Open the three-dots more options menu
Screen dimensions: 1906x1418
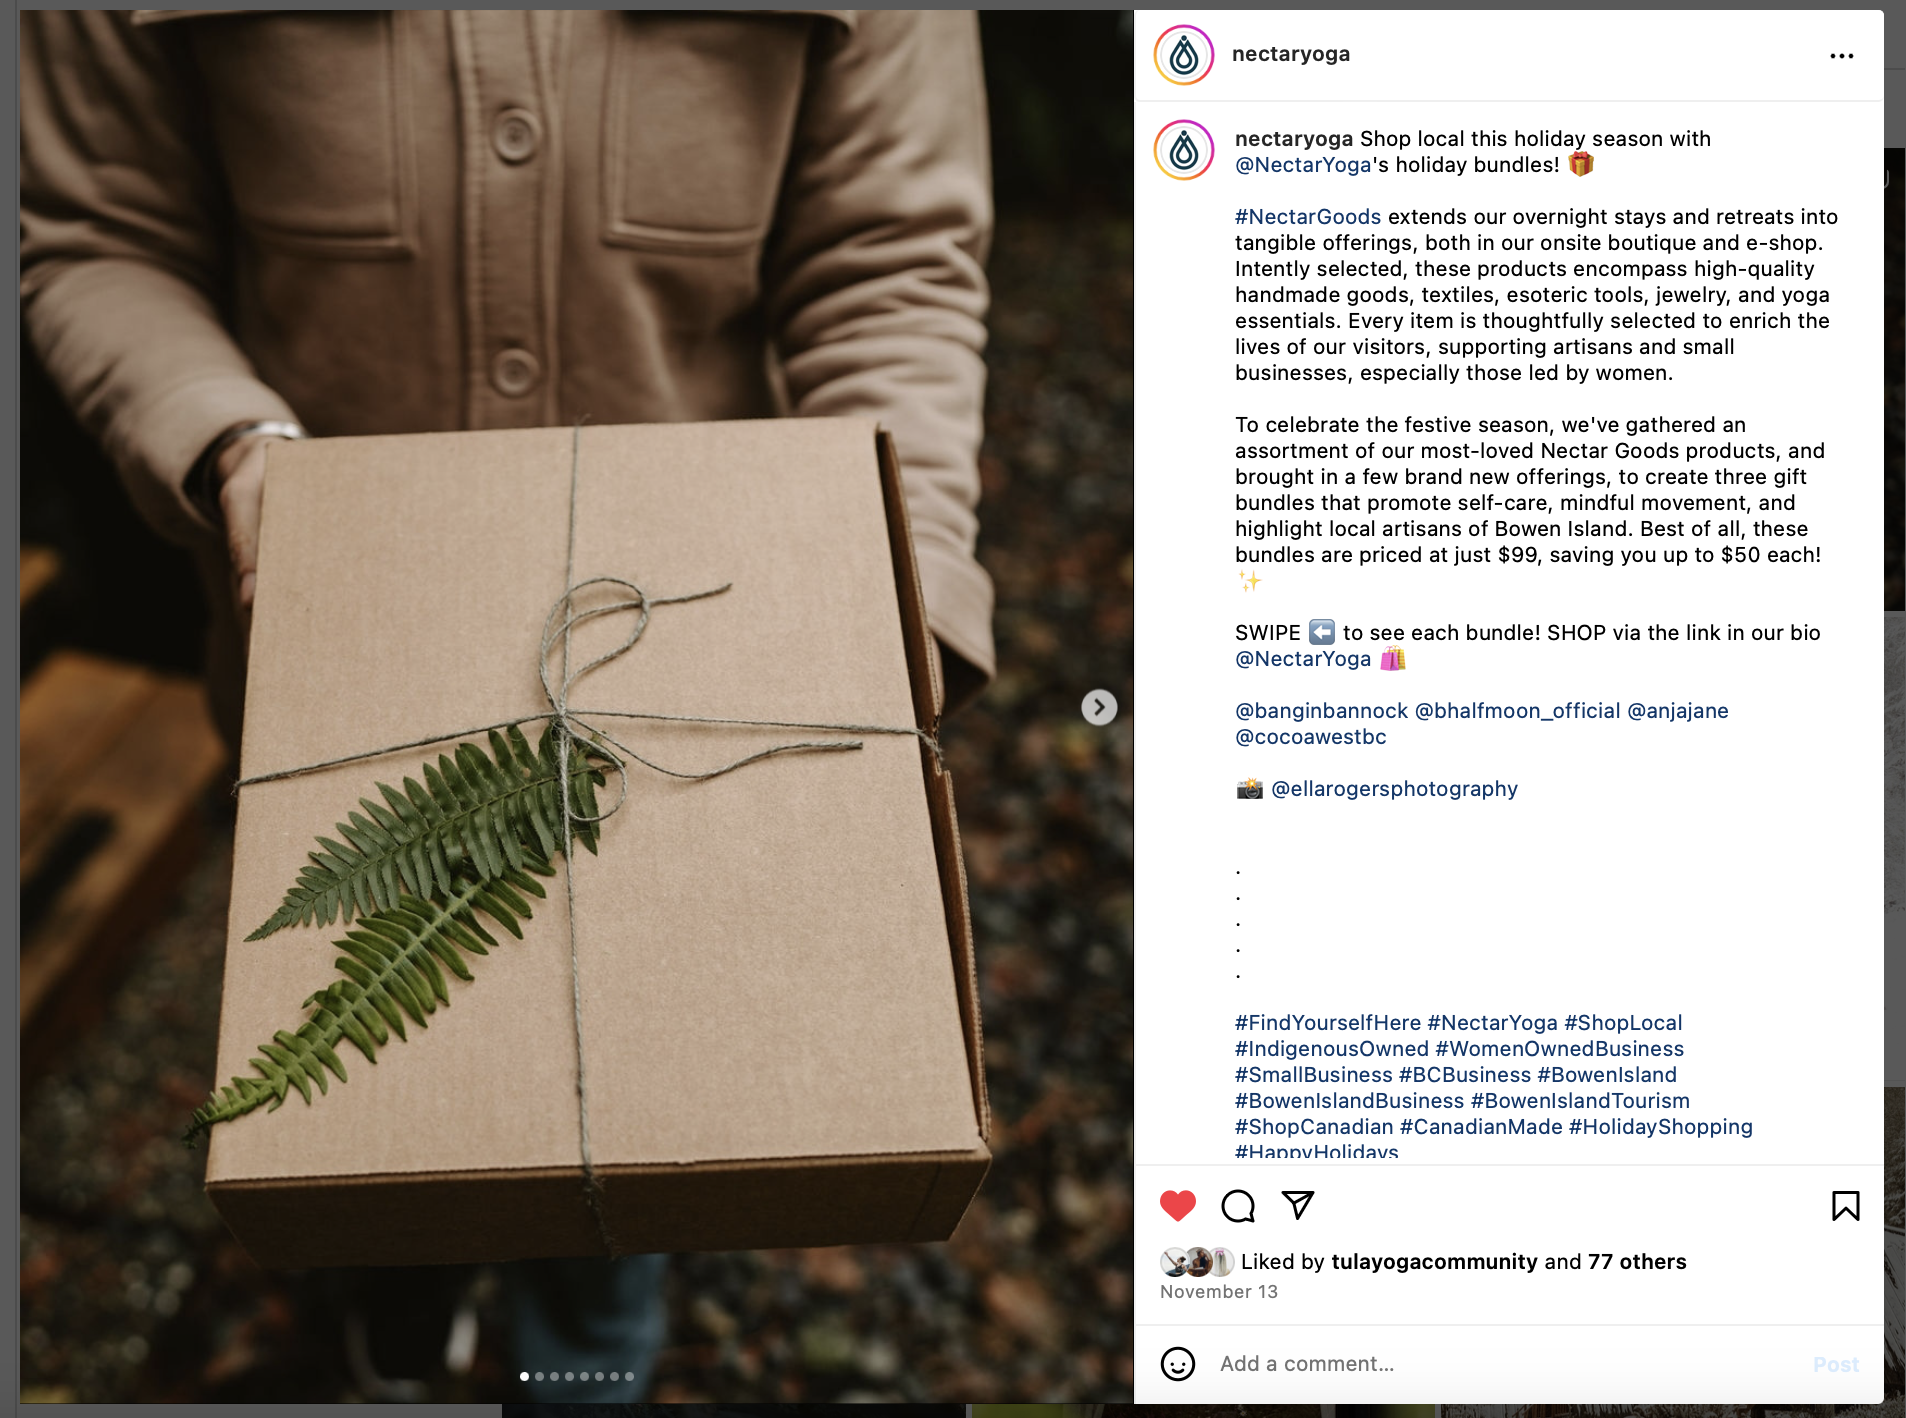point(1842,56)
